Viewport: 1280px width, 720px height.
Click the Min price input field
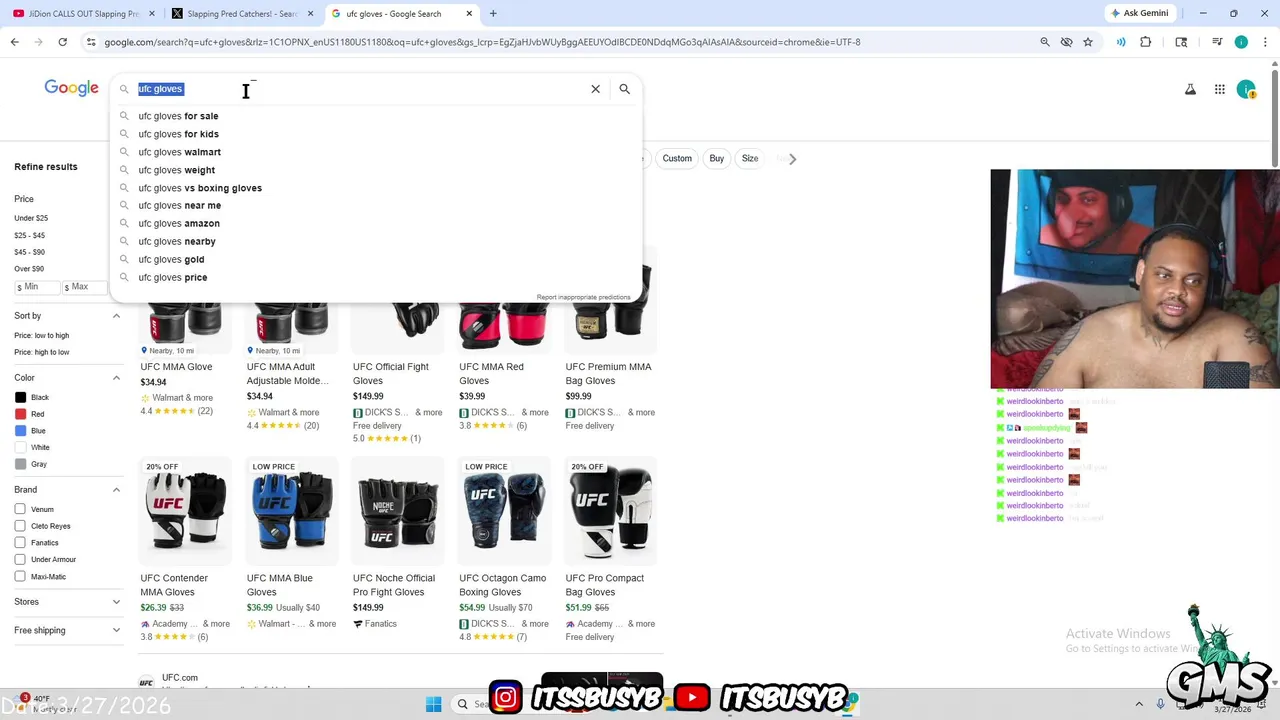(x=36, y=287)
